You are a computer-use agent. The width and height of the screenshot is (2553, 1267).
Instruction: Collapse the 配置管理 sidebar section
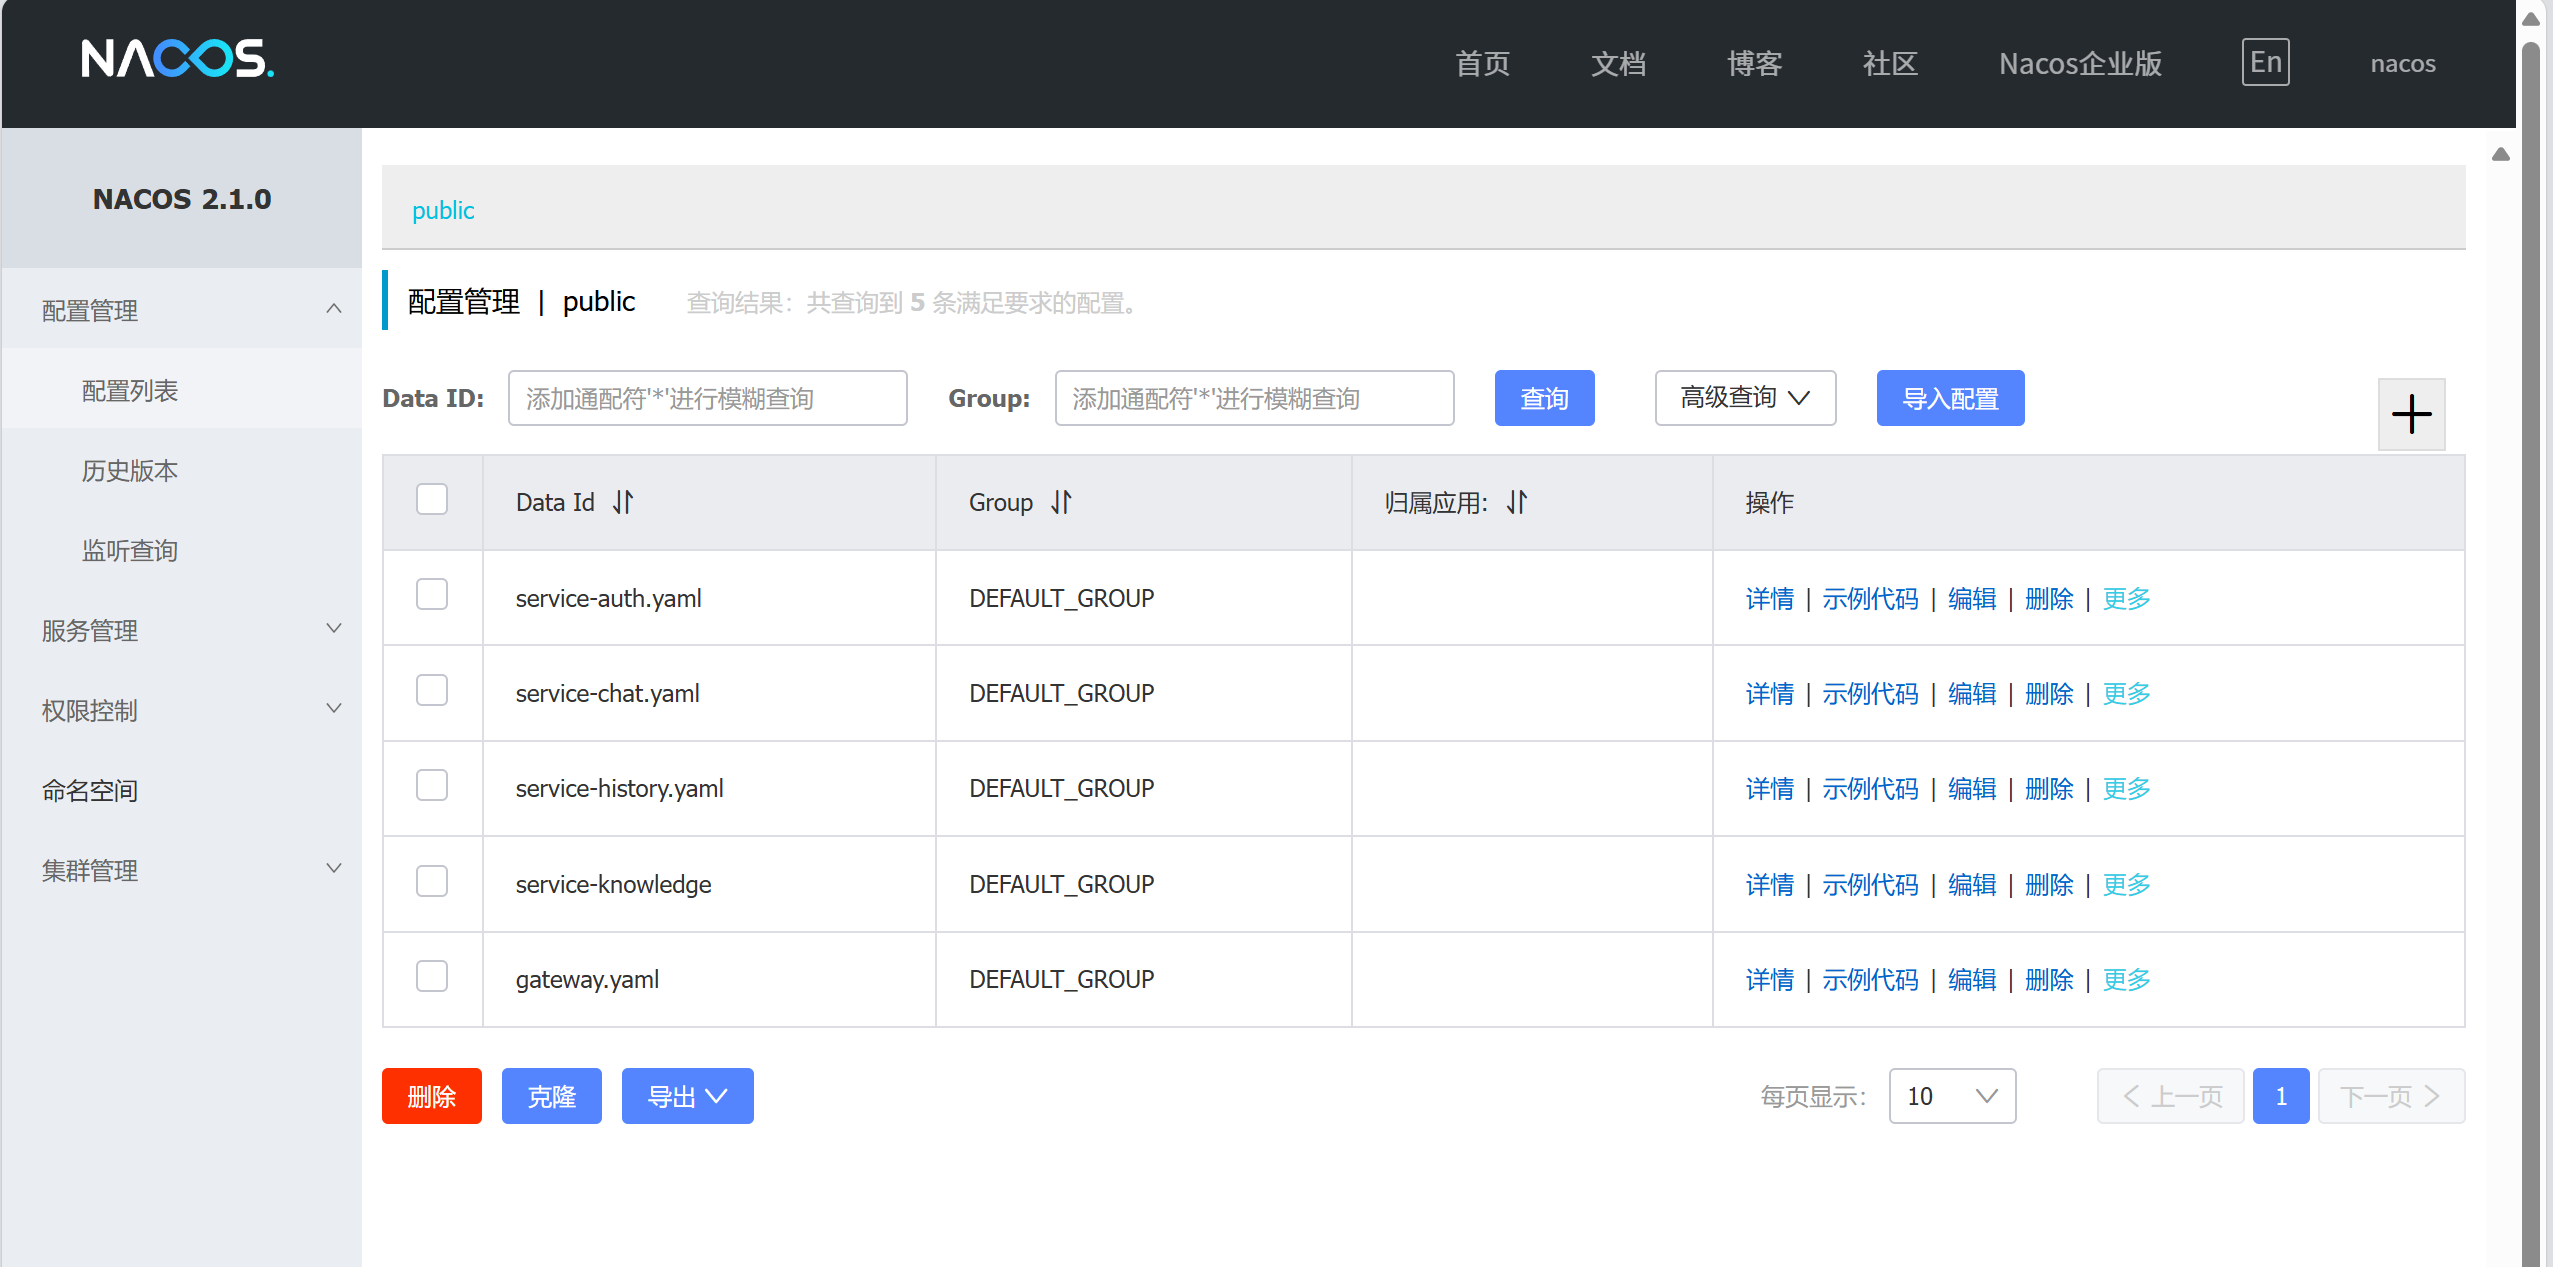click(x=181, y=309)
